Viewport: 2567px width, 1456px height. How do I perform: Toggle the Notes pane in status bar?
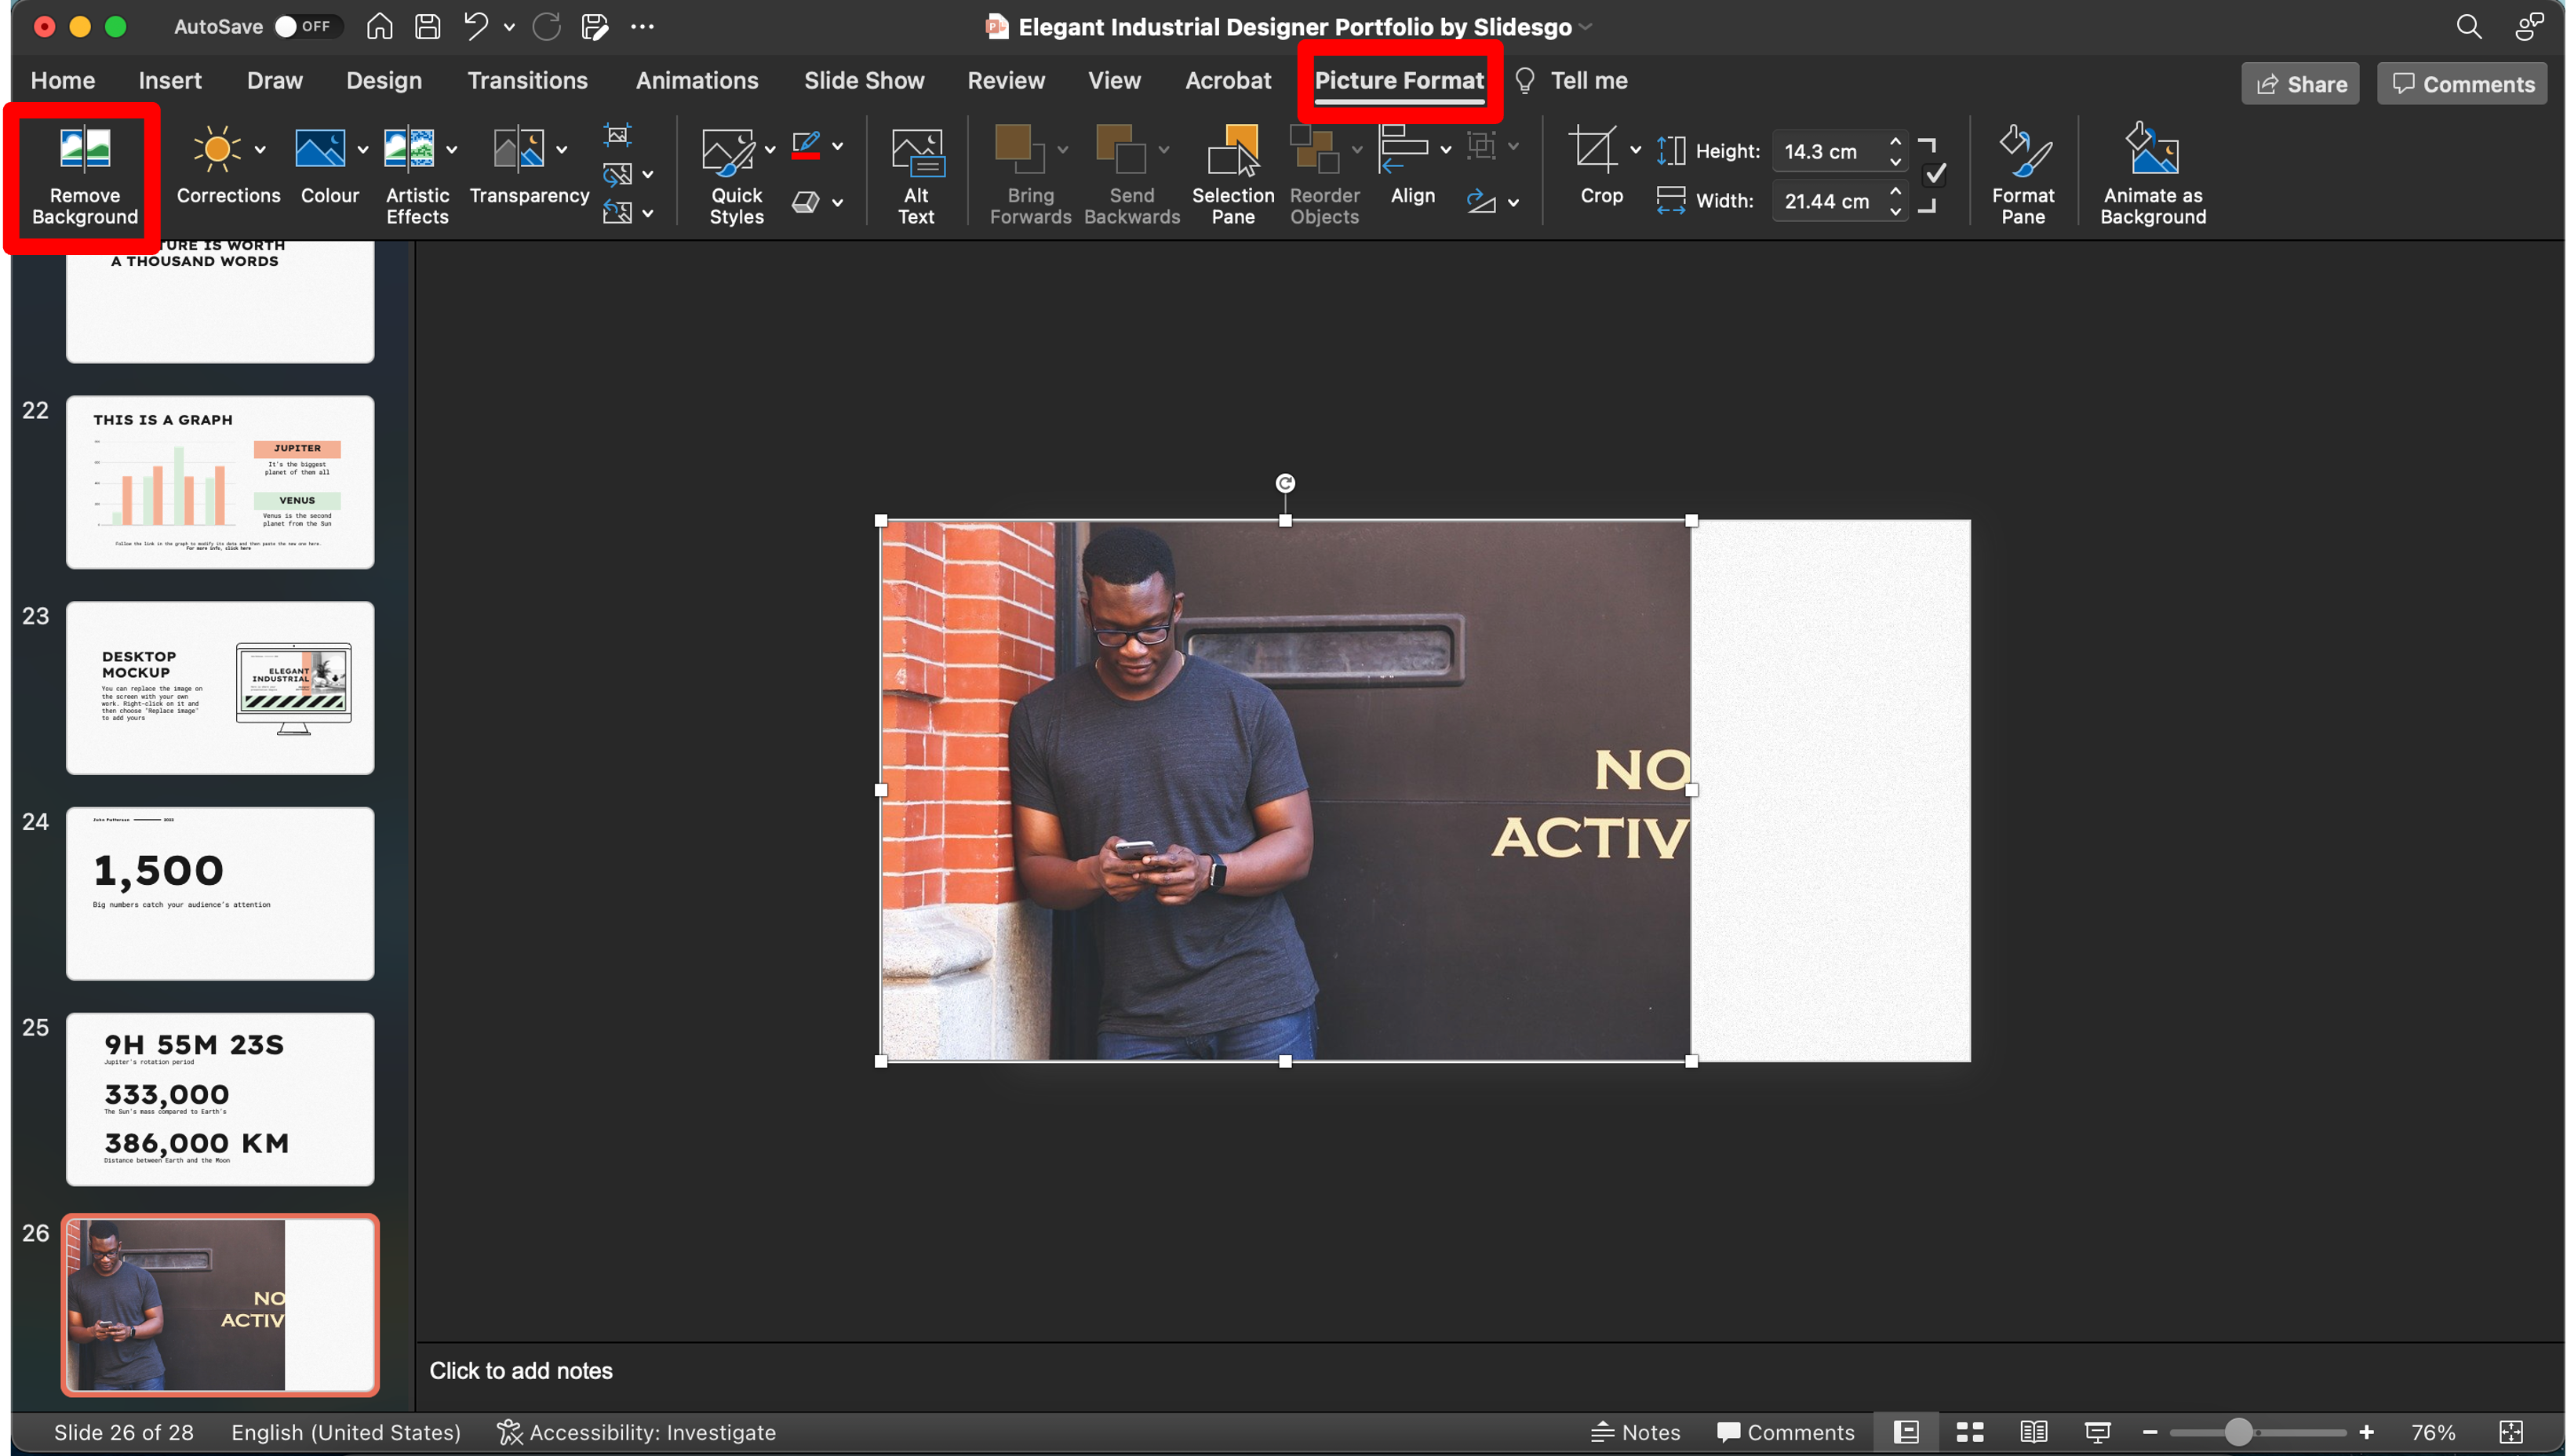click(1636, 1432)
